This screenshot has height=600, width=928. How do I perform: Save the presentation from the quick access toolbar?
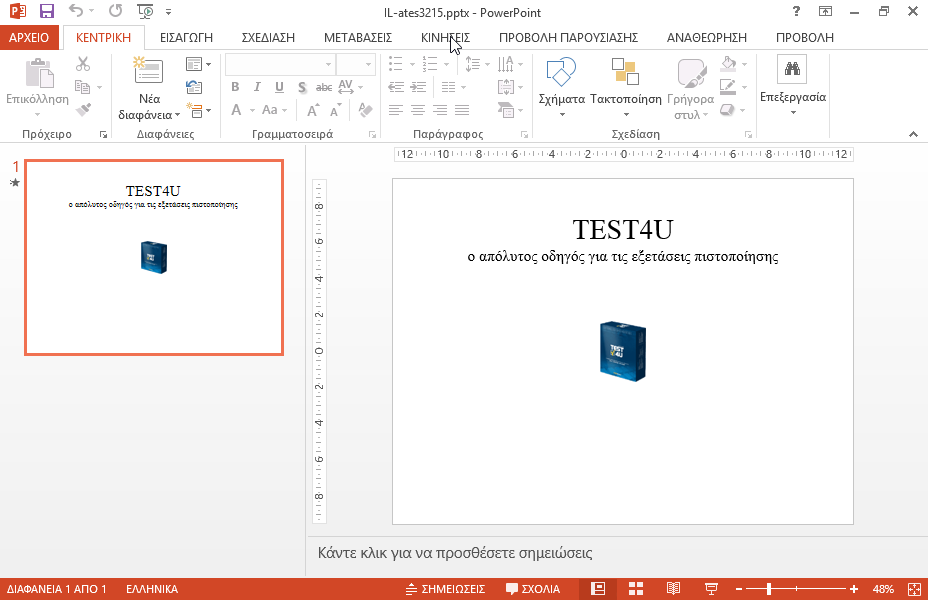click(46, 11)
